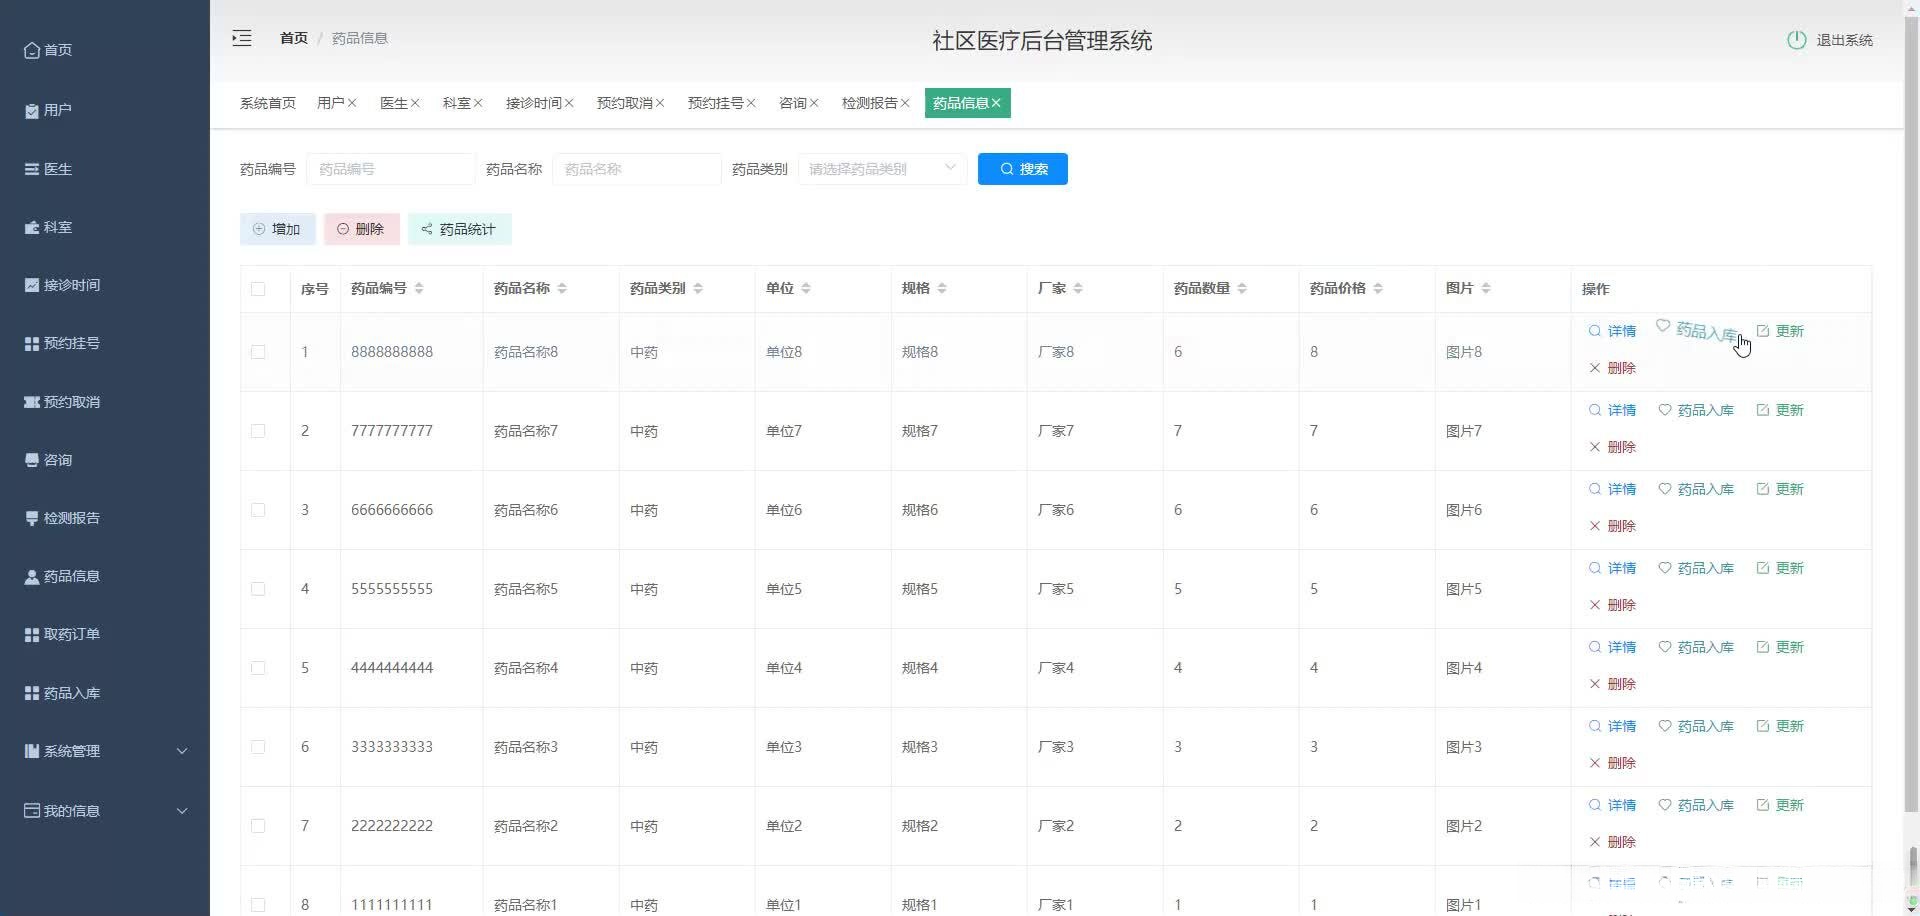Open the 医生 section via its icon
Viewport: 1920px width, 916px height.
31,169
